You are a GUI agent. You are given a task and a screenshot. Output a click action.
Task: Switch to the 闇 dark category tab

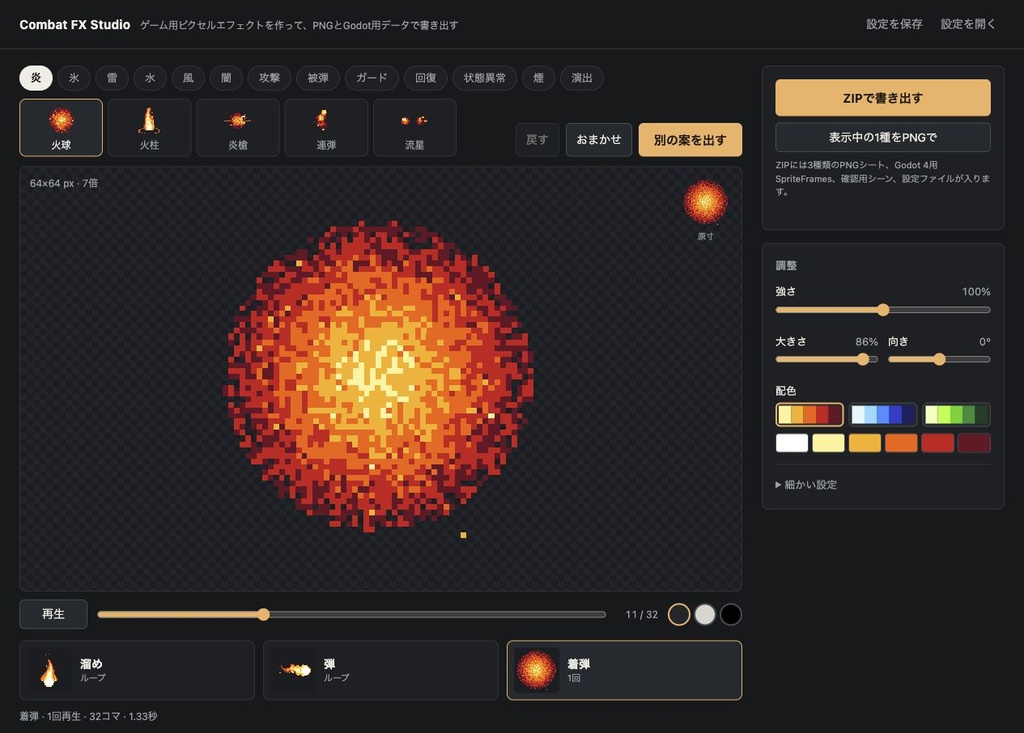[226, 78]
